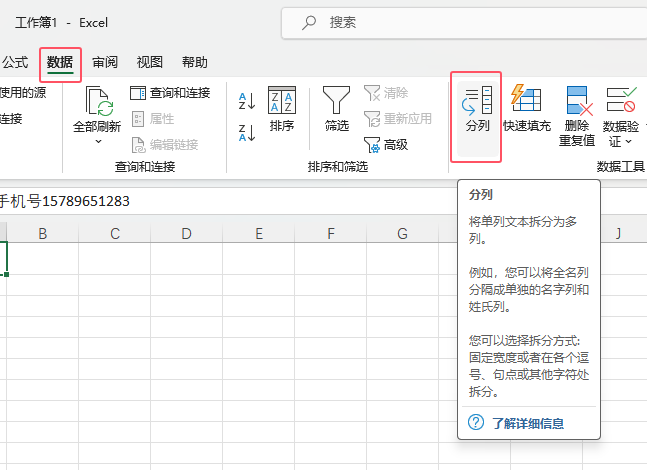The image size is (647, 470).
Task: Select the Formulas (公式) tab
Action: (15, 62)
